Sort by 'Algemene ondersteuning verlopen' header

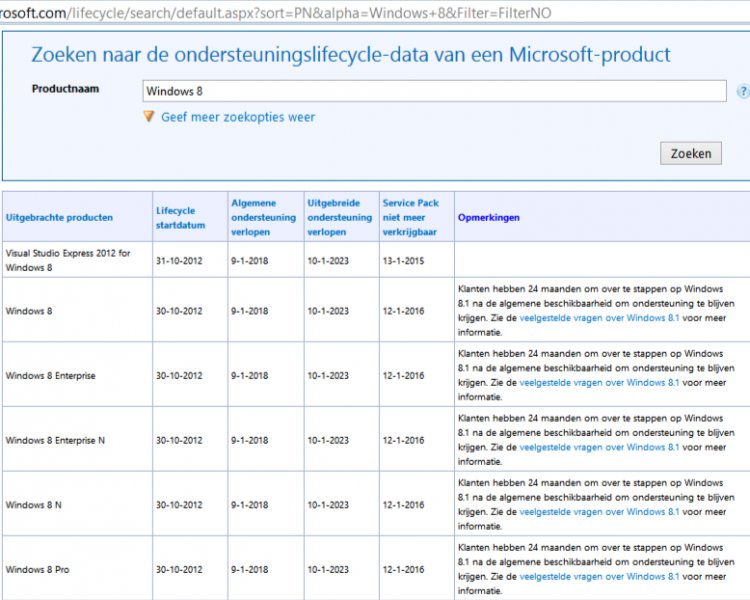click(264, 217)
